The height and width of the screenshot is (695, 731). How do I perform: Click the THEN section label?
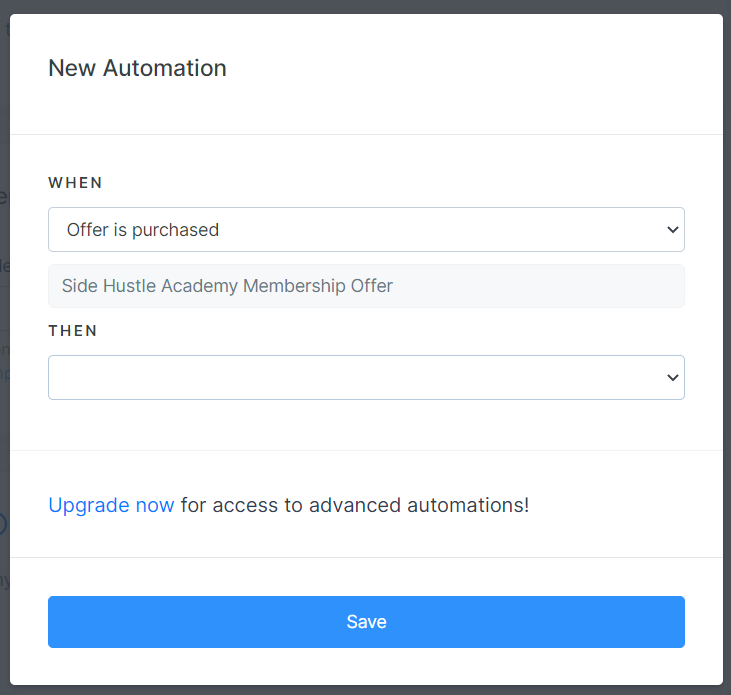[73, 330]
